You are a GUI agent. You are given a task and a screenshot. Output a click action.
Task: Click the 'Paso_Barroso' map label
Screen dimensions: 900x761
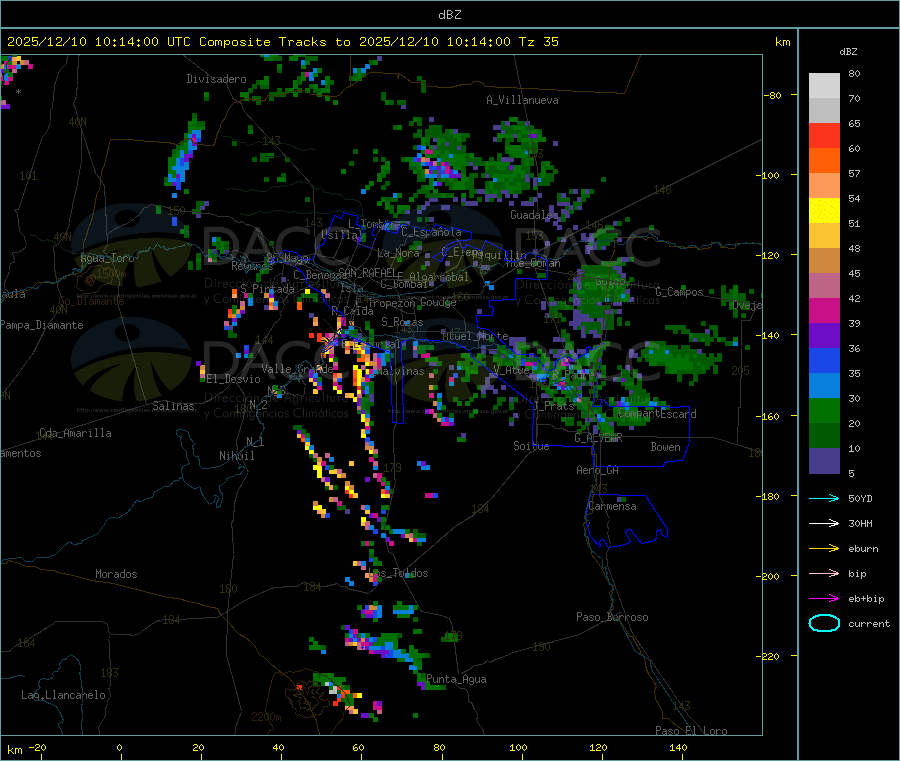click(612, 617)
